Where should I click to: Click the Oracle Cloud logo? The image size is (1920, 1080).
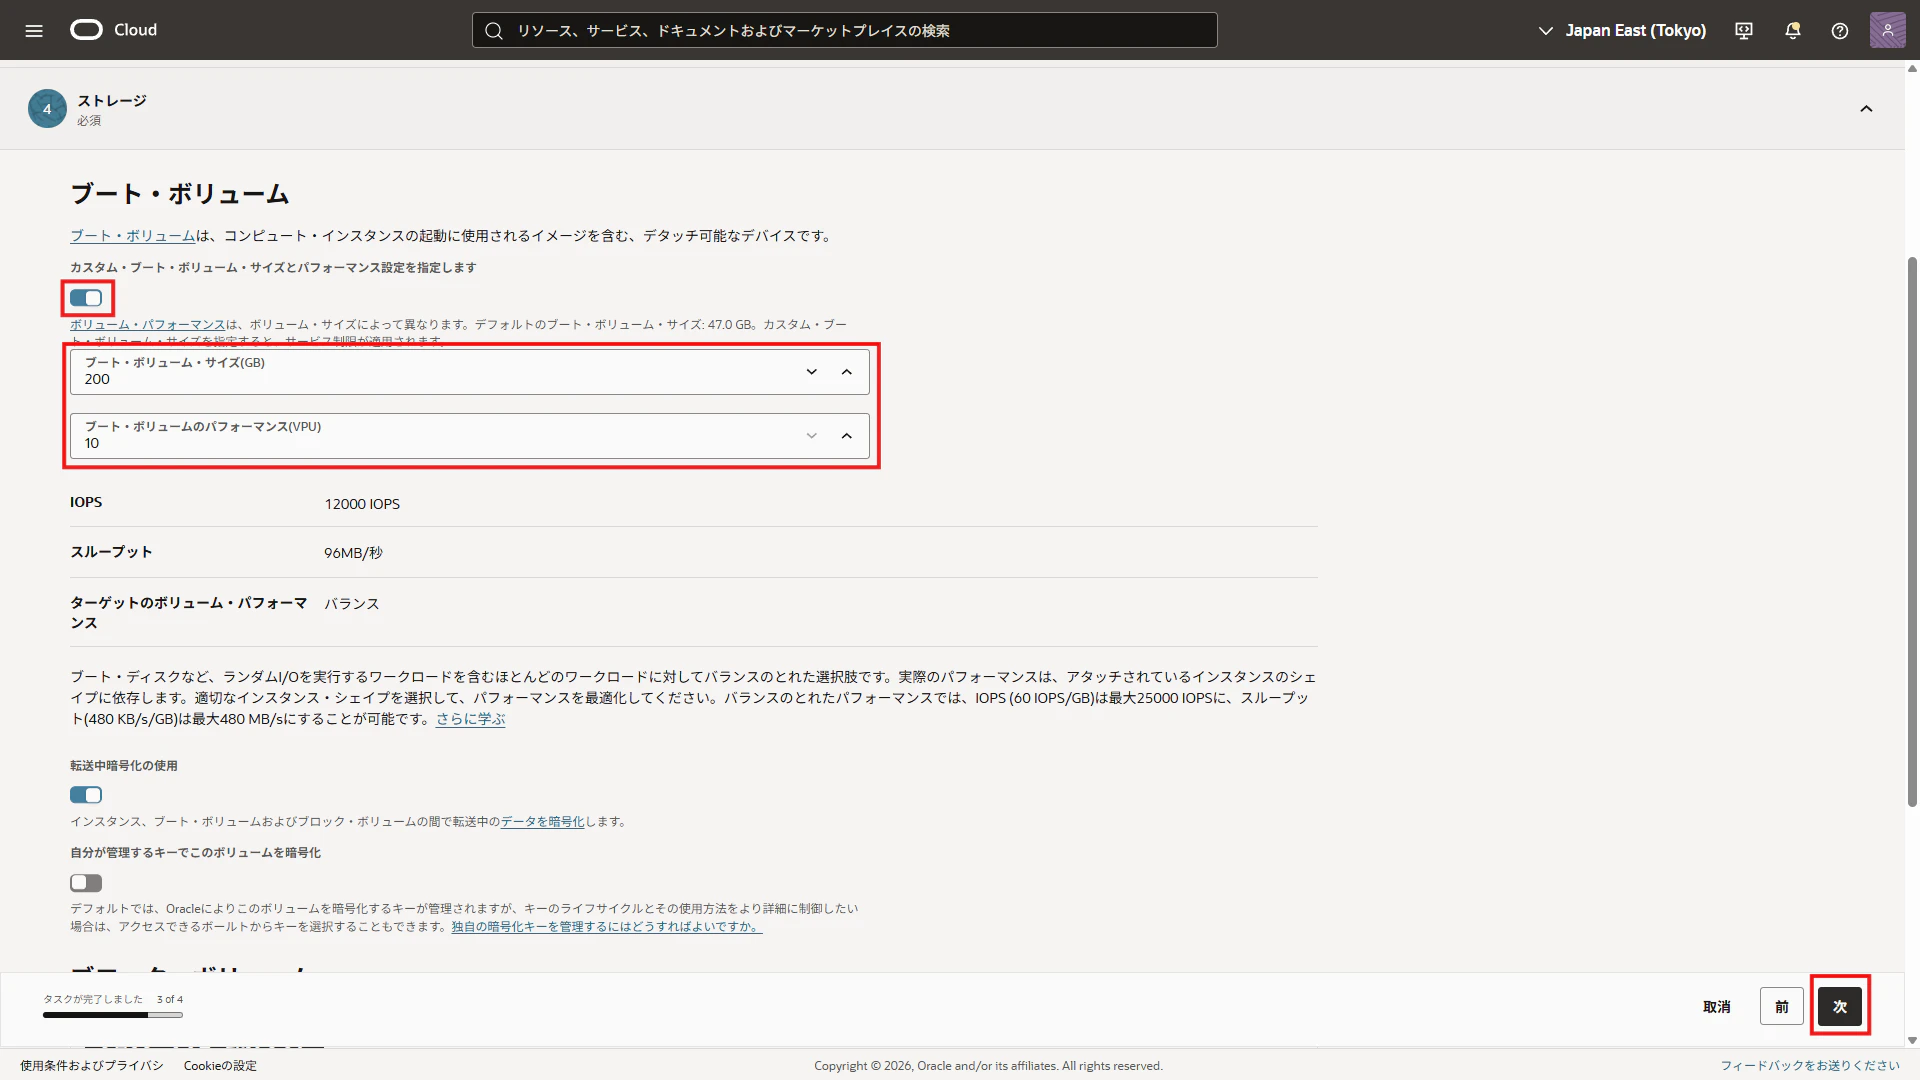pos(113,30)
